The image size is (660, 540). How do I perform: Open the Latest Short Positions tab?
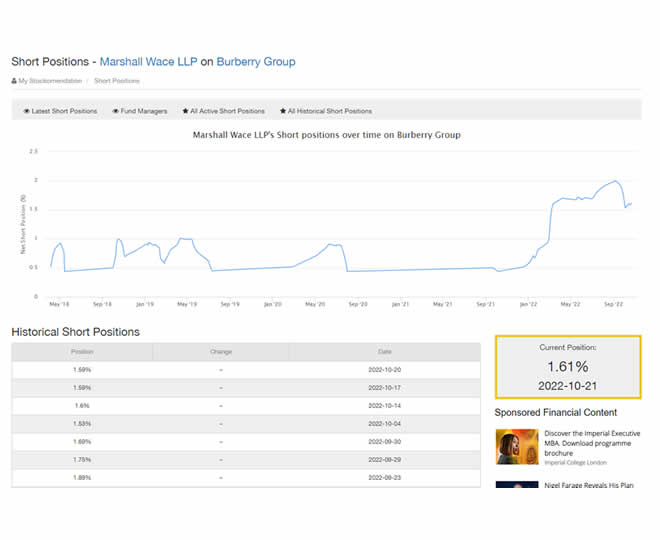tap(60, 111)
